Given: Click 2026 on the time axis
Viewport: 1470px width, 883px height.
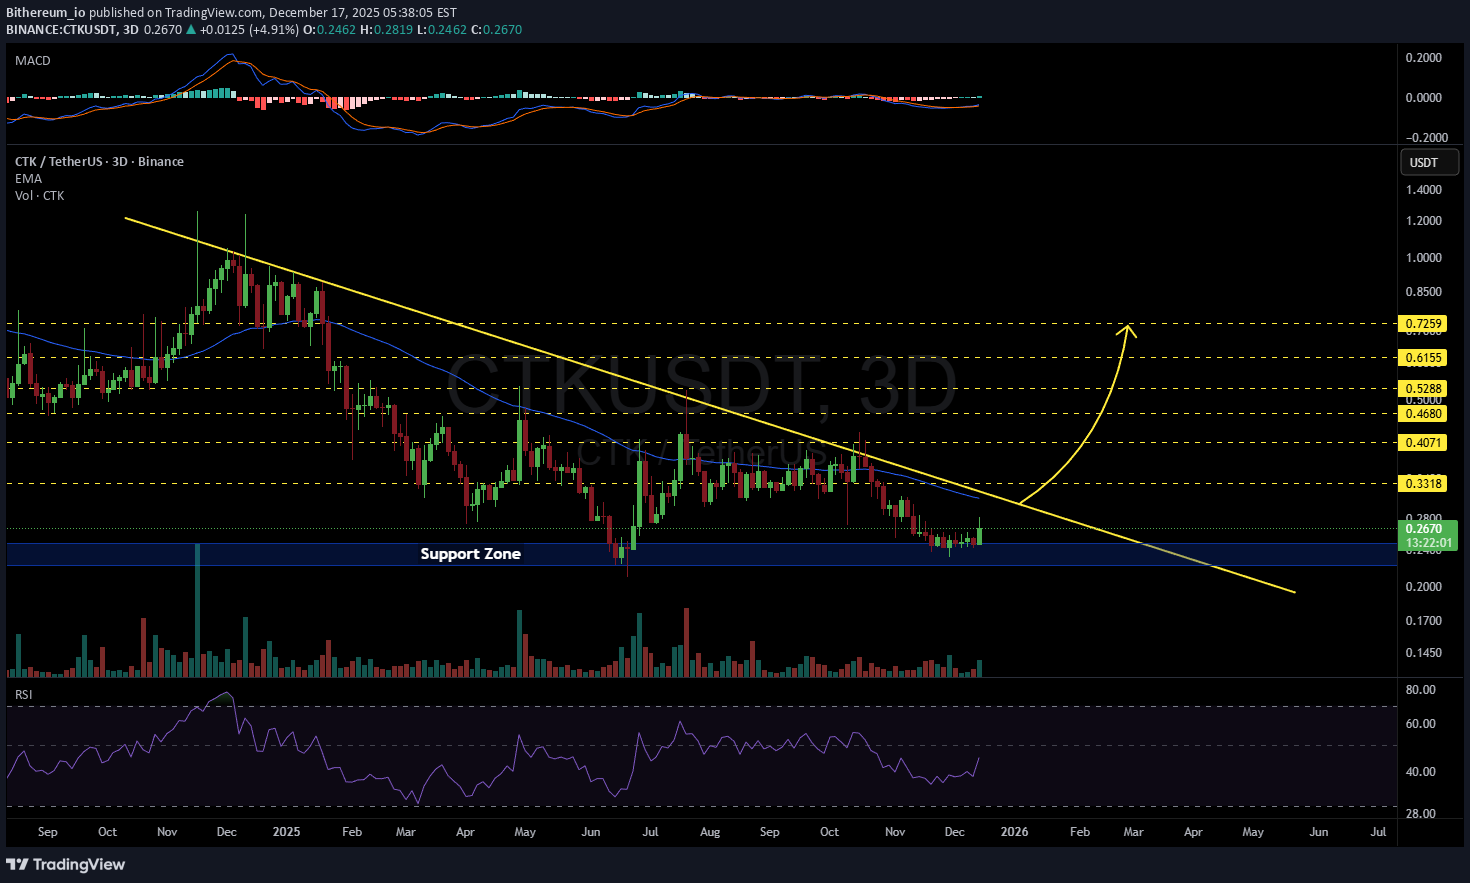Looking at the screenshot, I should pos(1014,832).
